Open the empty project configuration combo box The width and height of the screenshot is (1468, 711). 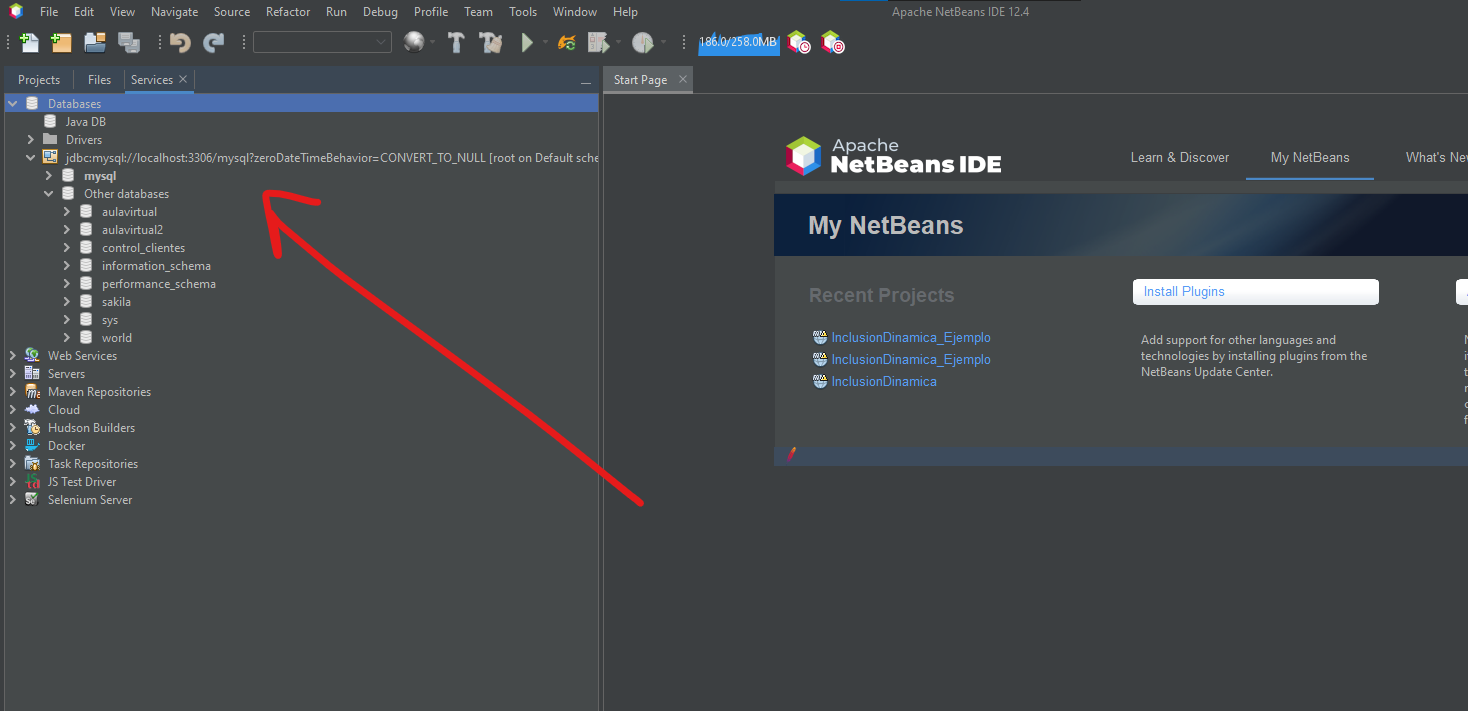[322, 42]
